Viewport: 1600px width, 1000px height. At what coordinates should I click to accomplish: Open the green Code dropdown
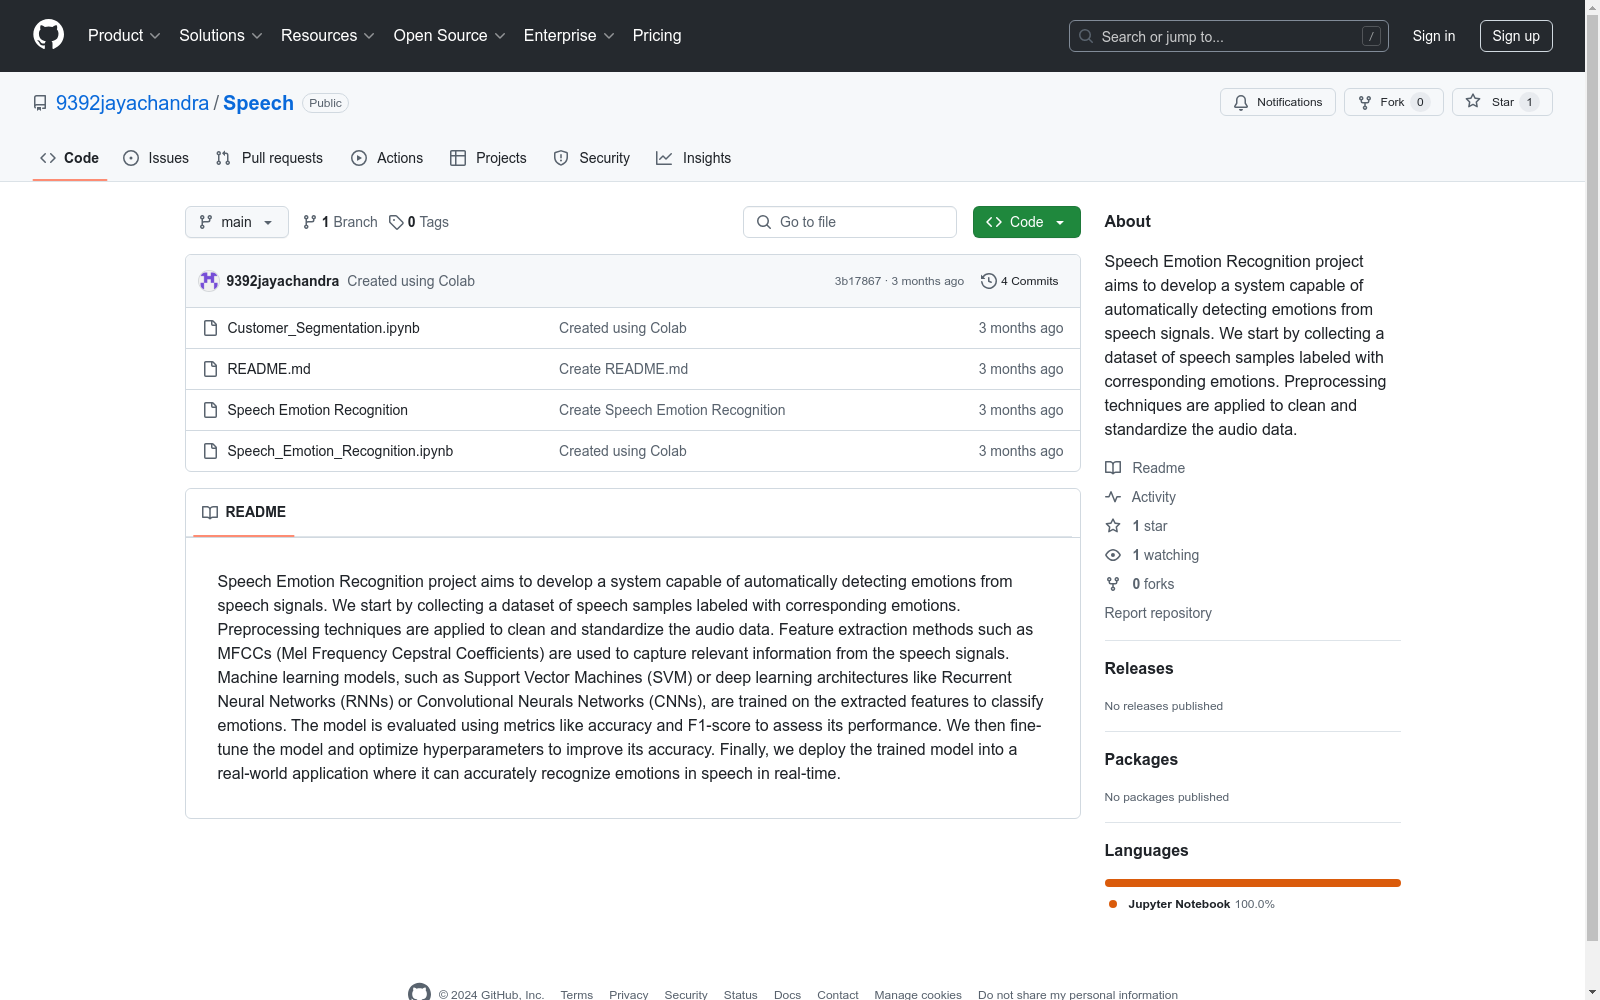[1026, 222]
